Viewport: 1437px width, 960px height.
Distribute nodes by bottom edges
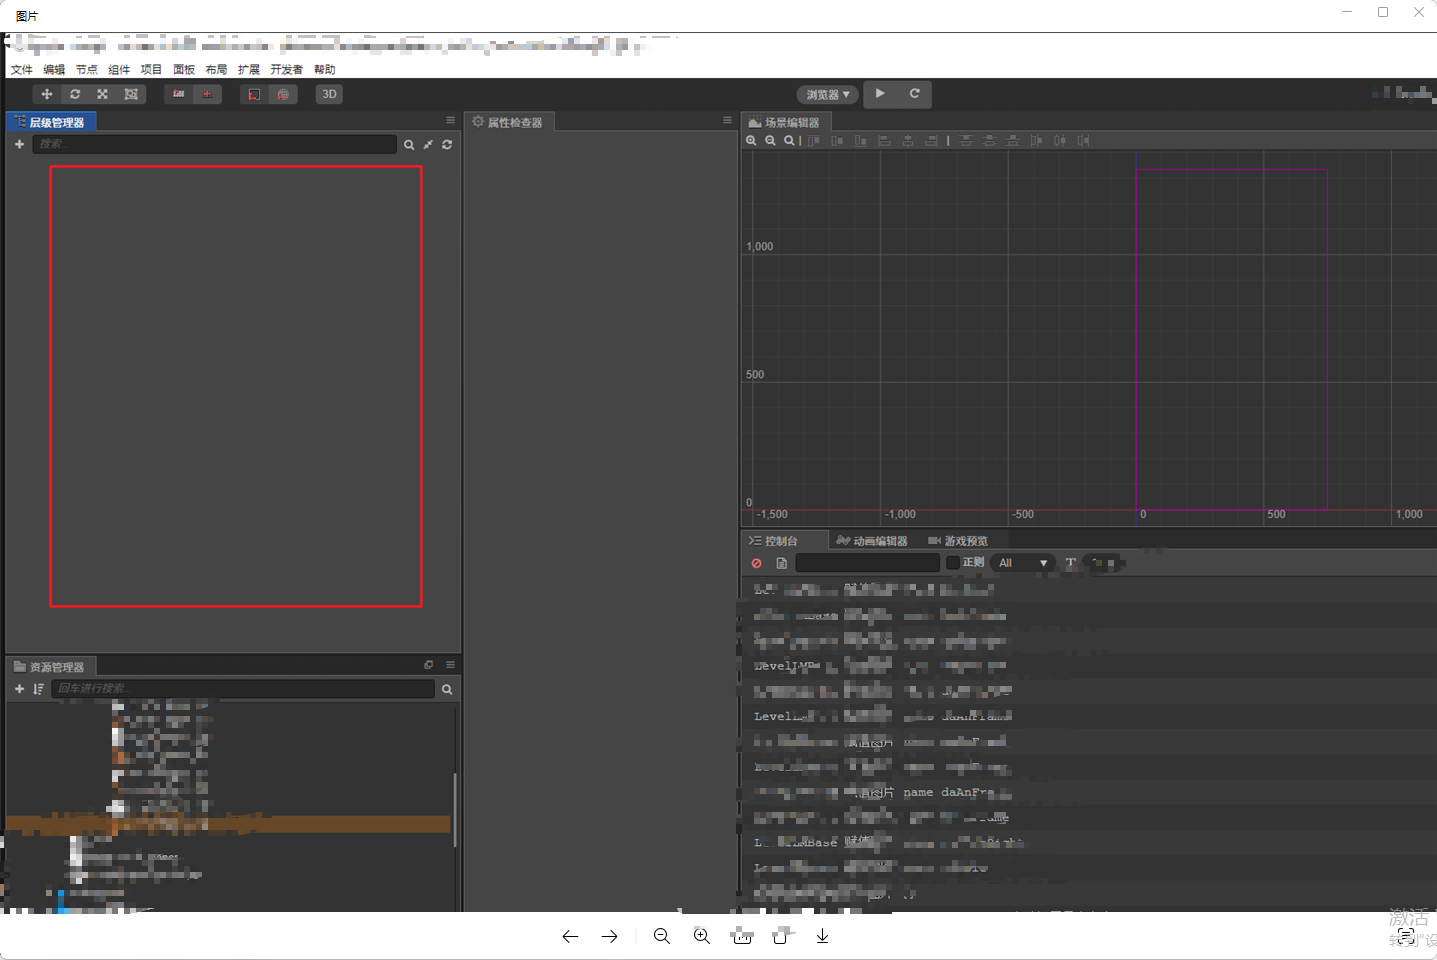[x=1012, y=141]
